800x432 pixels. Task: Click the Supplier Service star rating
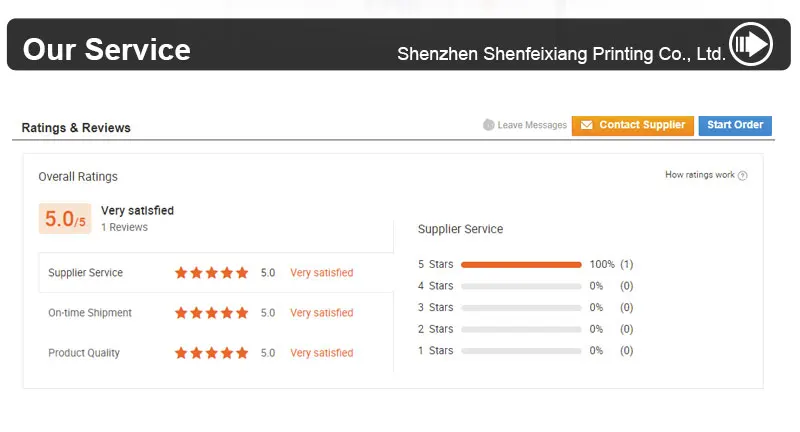point(212,272)
